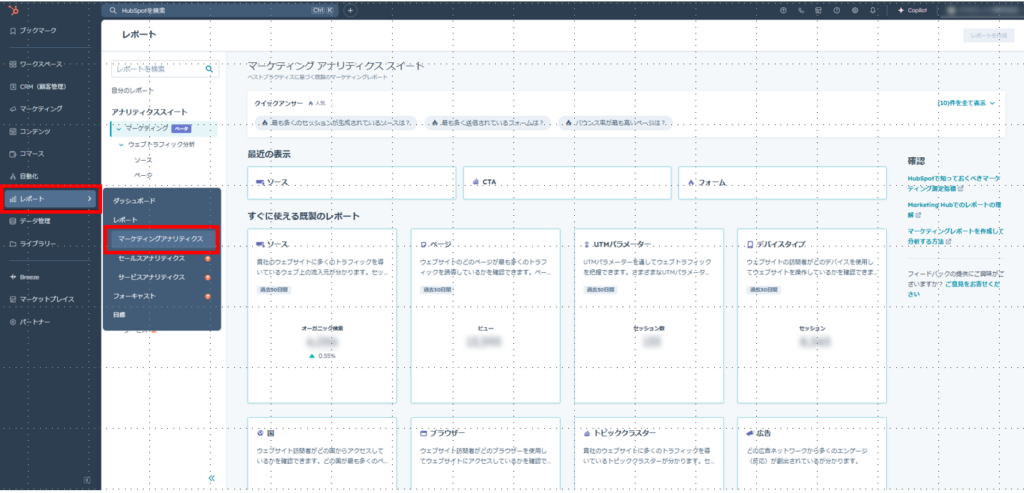
Task: Open マーケティングレポートを作成して分析する方法 link
Action: (x=955, y=236)
